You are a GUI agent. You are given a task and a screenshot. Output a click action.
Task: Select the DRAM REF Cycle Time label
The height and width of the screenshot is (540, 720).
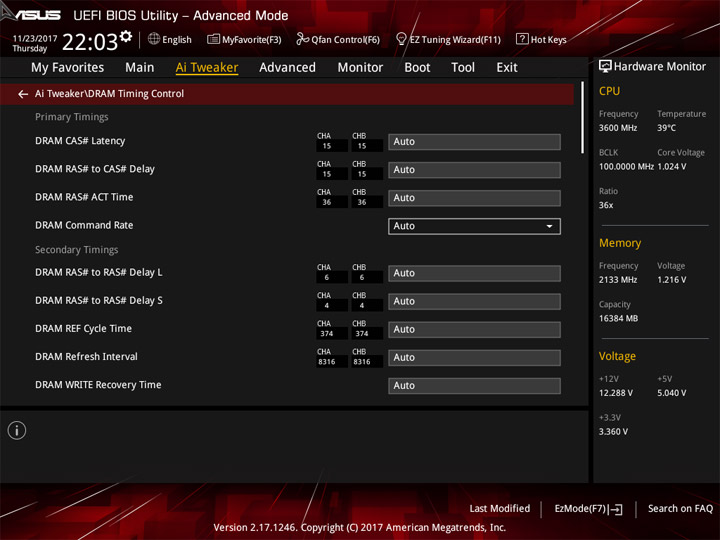coord(83,329)
